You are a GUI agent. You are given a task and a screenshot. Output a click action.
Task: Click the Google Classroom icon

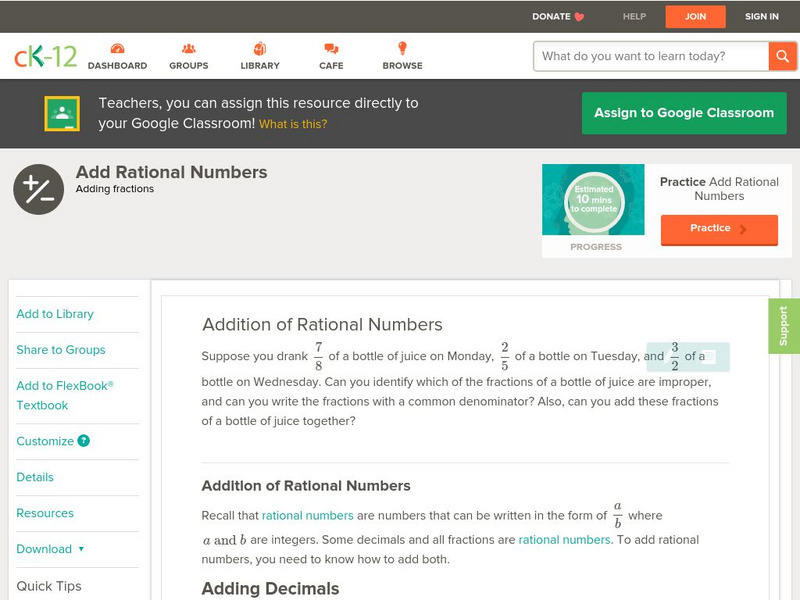pyautogui.click(x=62, y=114)
